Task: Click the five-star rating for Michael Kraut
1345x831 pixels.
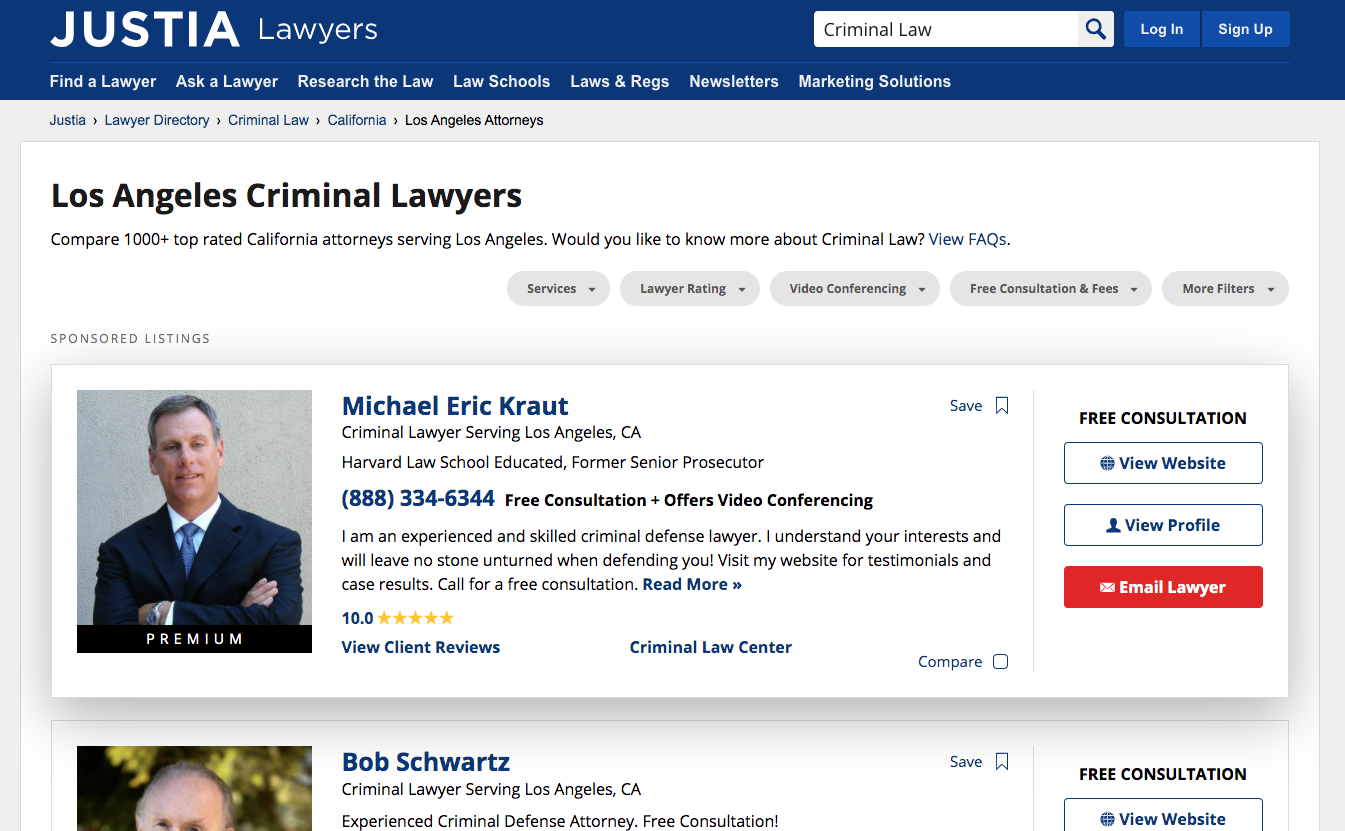Action: (415, 618)
